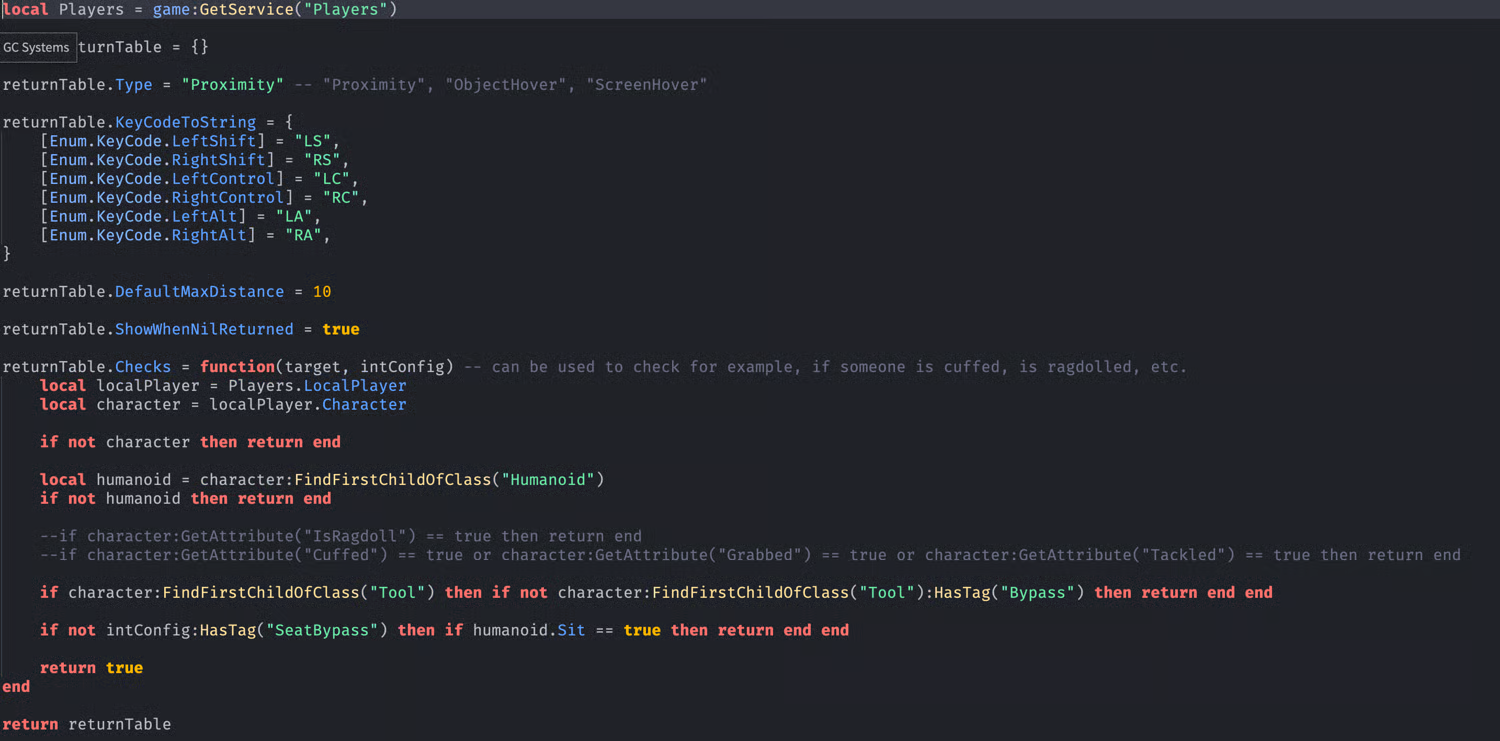Image resolution: width=1500 pixels, height=741 pixels.
Task: Click the GC Systems tooltip label
Action: click(x=36, y=47)
